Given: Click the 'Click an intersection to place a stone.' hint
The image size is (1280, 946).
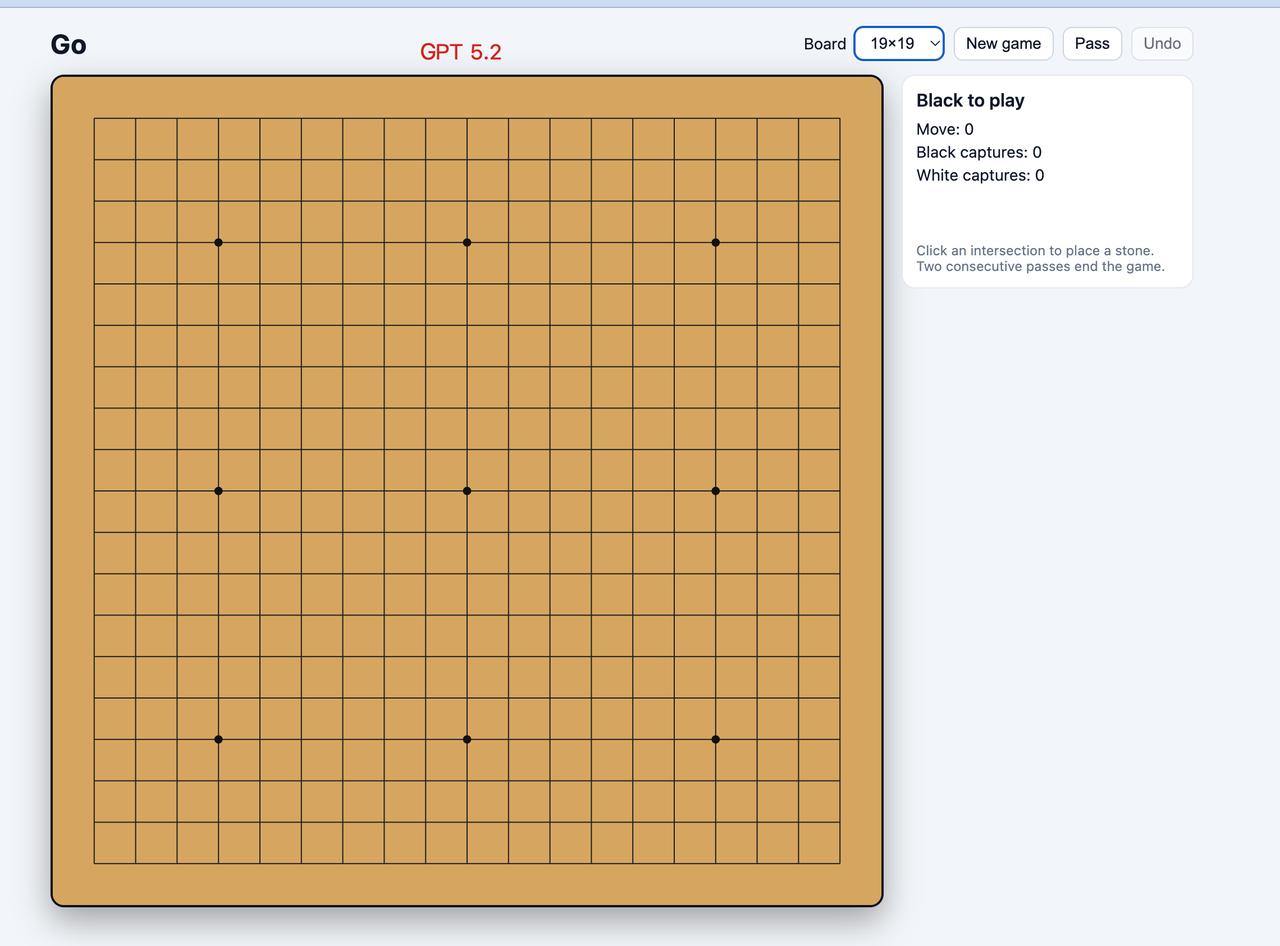Looking at the screenshot, I should coord(1035,250).
